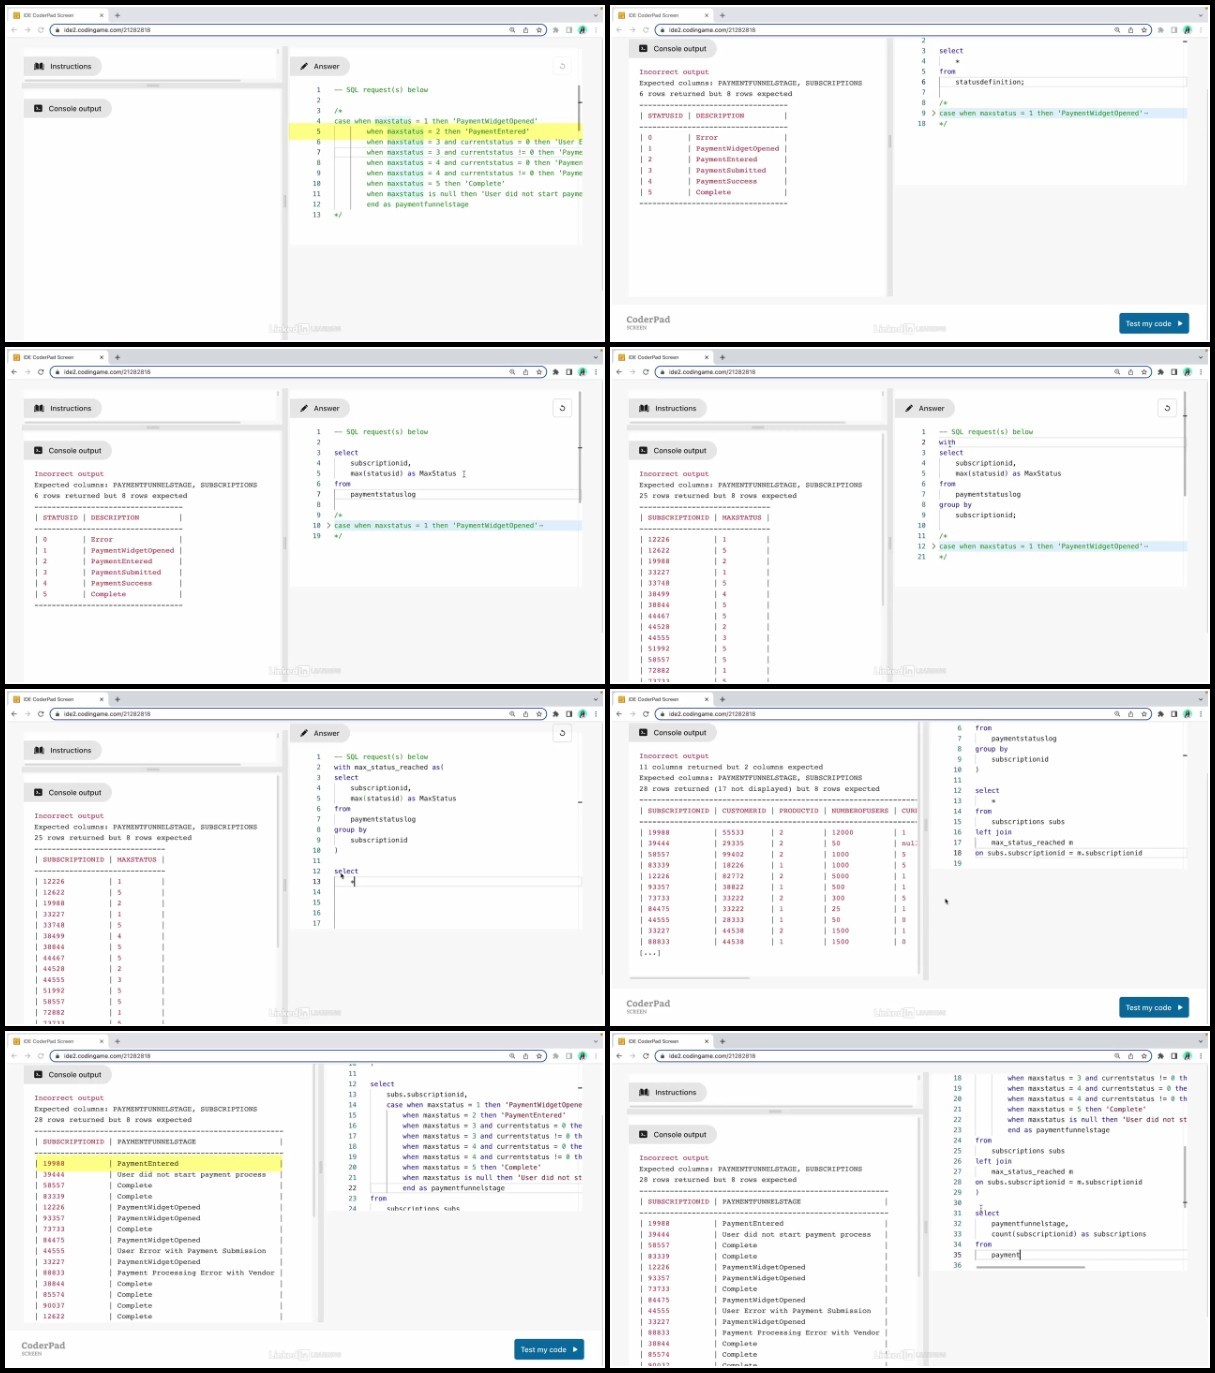The width and height of the screenshot is (1215, 1373).
Task: Yellow highlighted code line 5
Action: [x=434, y=131]
